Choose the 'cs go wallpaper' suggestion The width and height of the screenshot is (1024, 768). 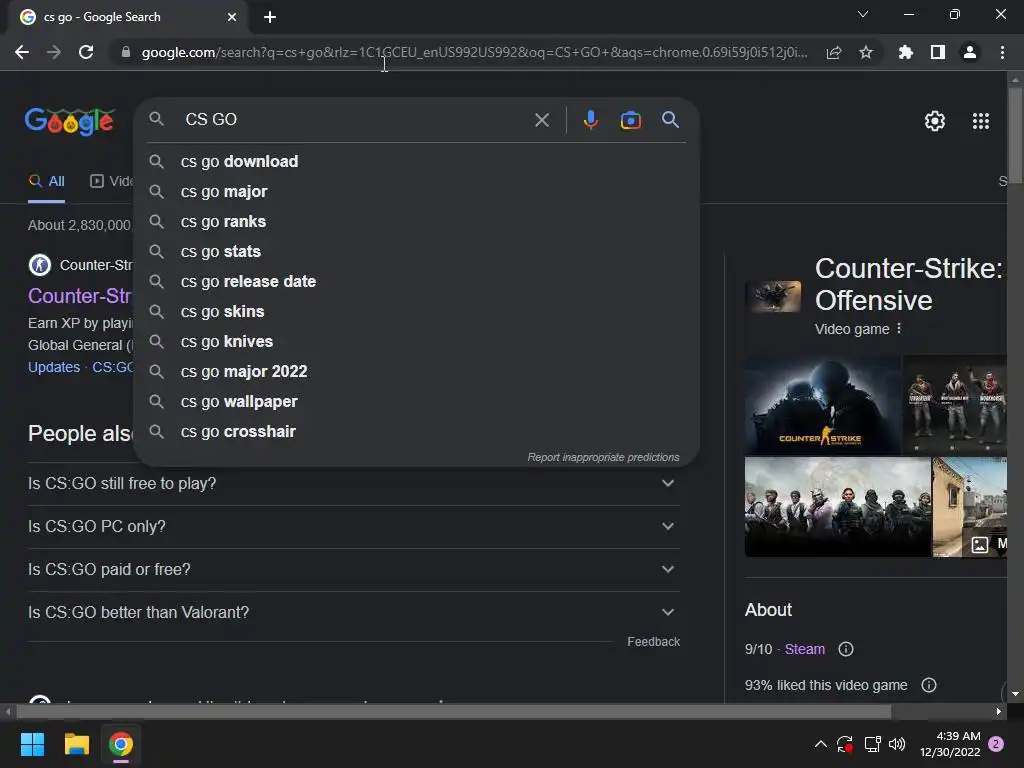point(416,402)
